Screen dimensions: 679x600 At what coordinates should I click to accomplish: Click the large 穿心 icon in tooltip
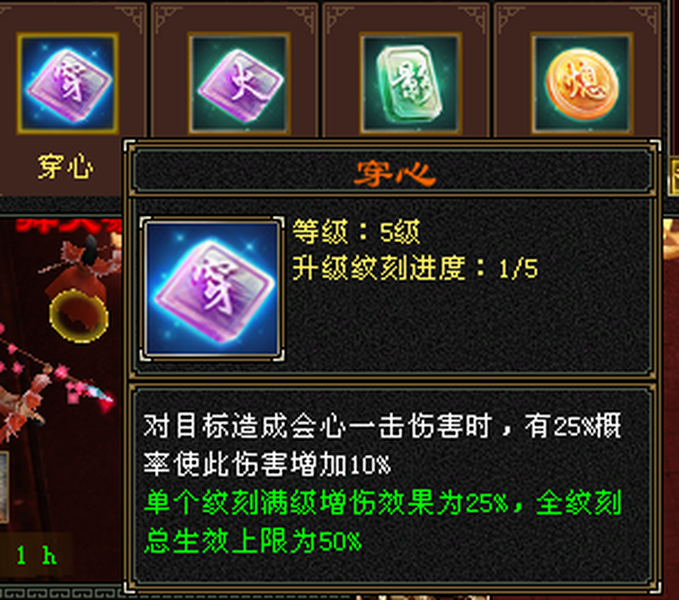click(x=212, y=289)
